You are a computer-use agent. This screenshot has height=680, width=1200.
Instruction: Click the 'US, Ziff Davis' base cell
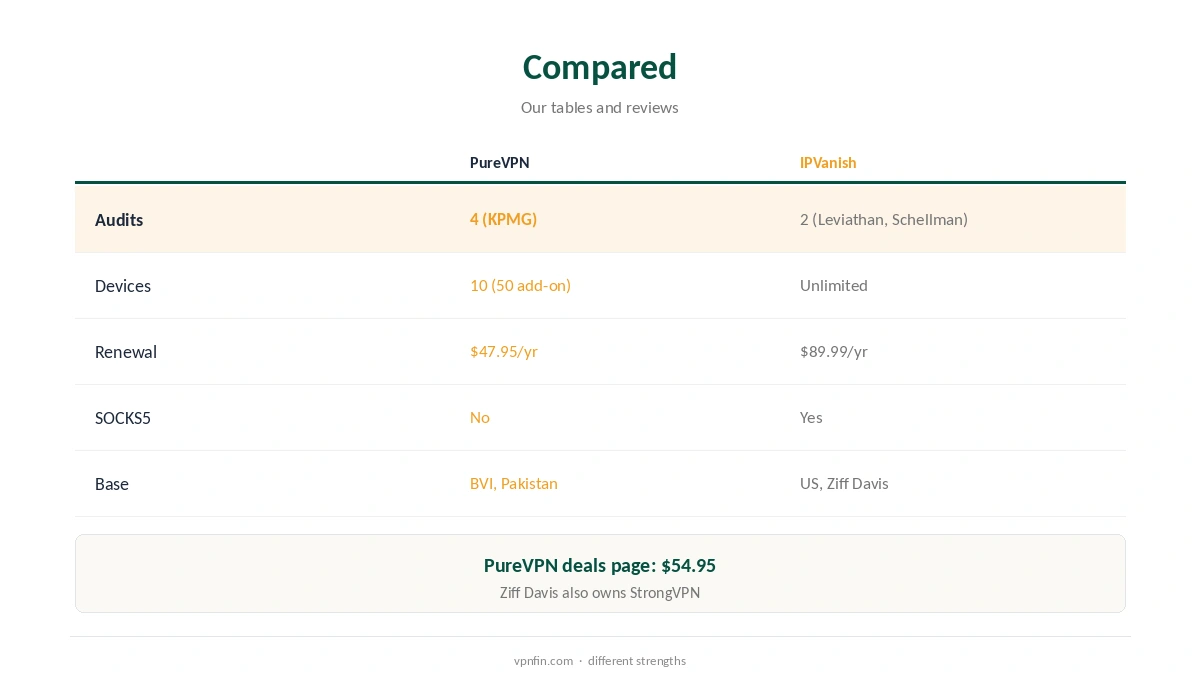[x=844, y=483]
